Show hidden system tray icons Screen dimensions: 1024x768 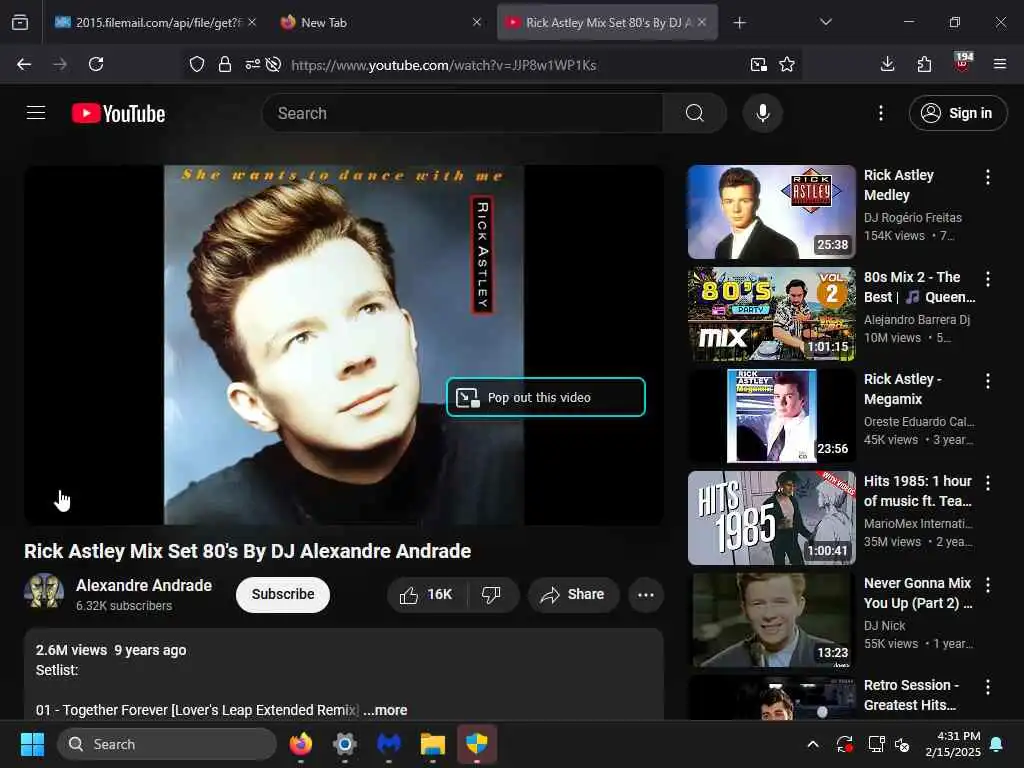tap(812, 744)
